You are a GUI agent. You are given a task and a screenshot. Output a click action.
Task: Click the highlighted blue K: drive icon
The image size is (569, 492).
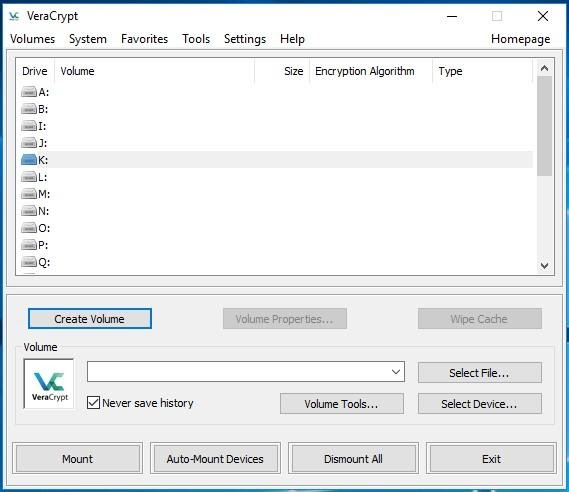tap(29, 160)
